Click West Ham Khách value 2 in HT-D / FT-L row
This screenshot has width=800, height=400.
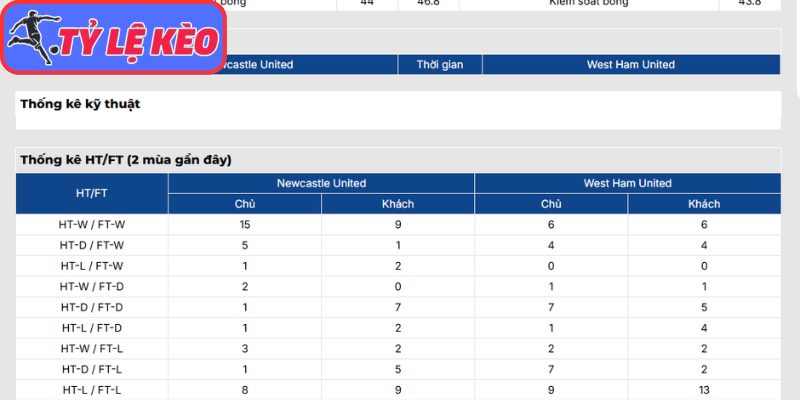click(x=704, y=369)
